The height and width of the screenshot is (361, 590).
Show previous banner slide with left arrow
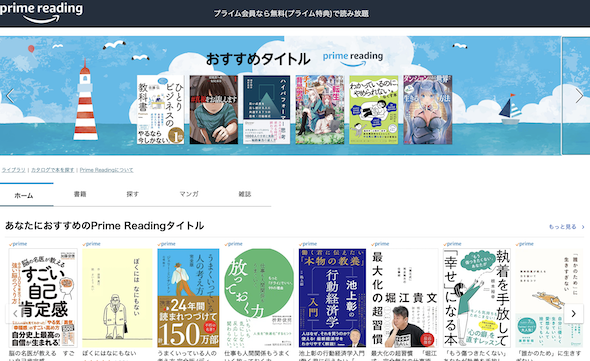10,96
